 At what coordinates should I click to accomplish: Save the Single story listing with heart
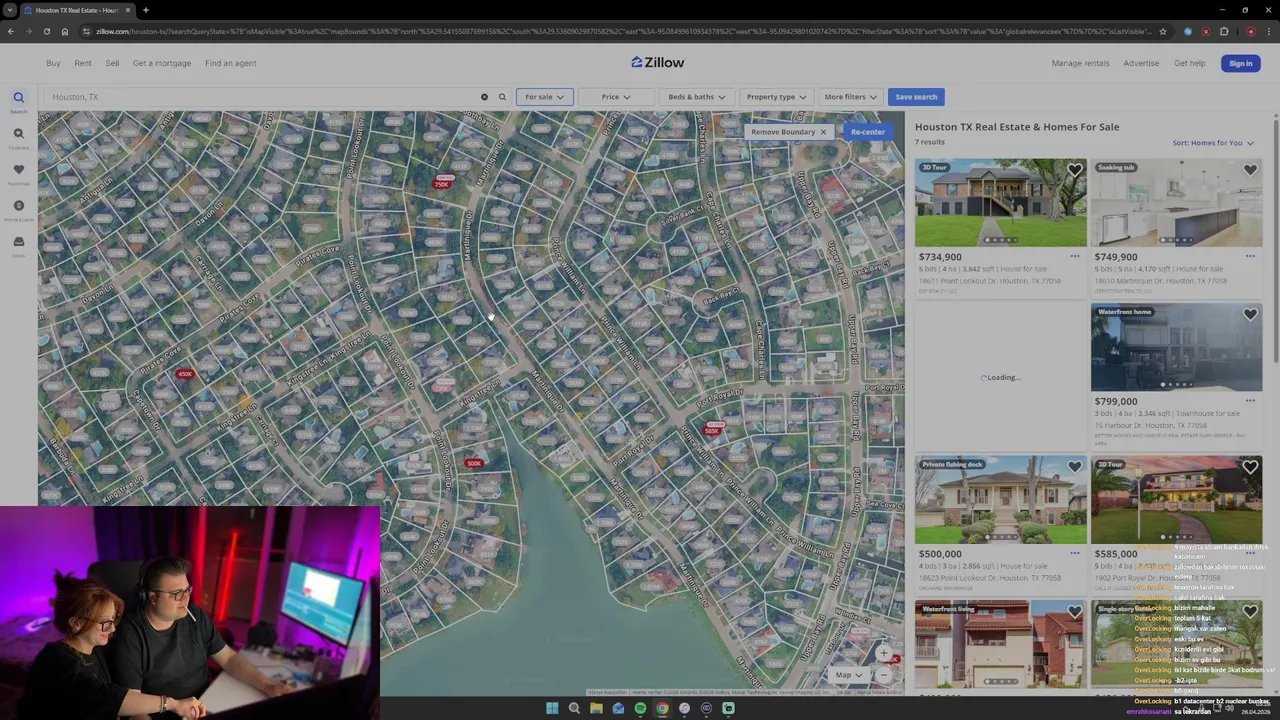tap(1250, 611)
